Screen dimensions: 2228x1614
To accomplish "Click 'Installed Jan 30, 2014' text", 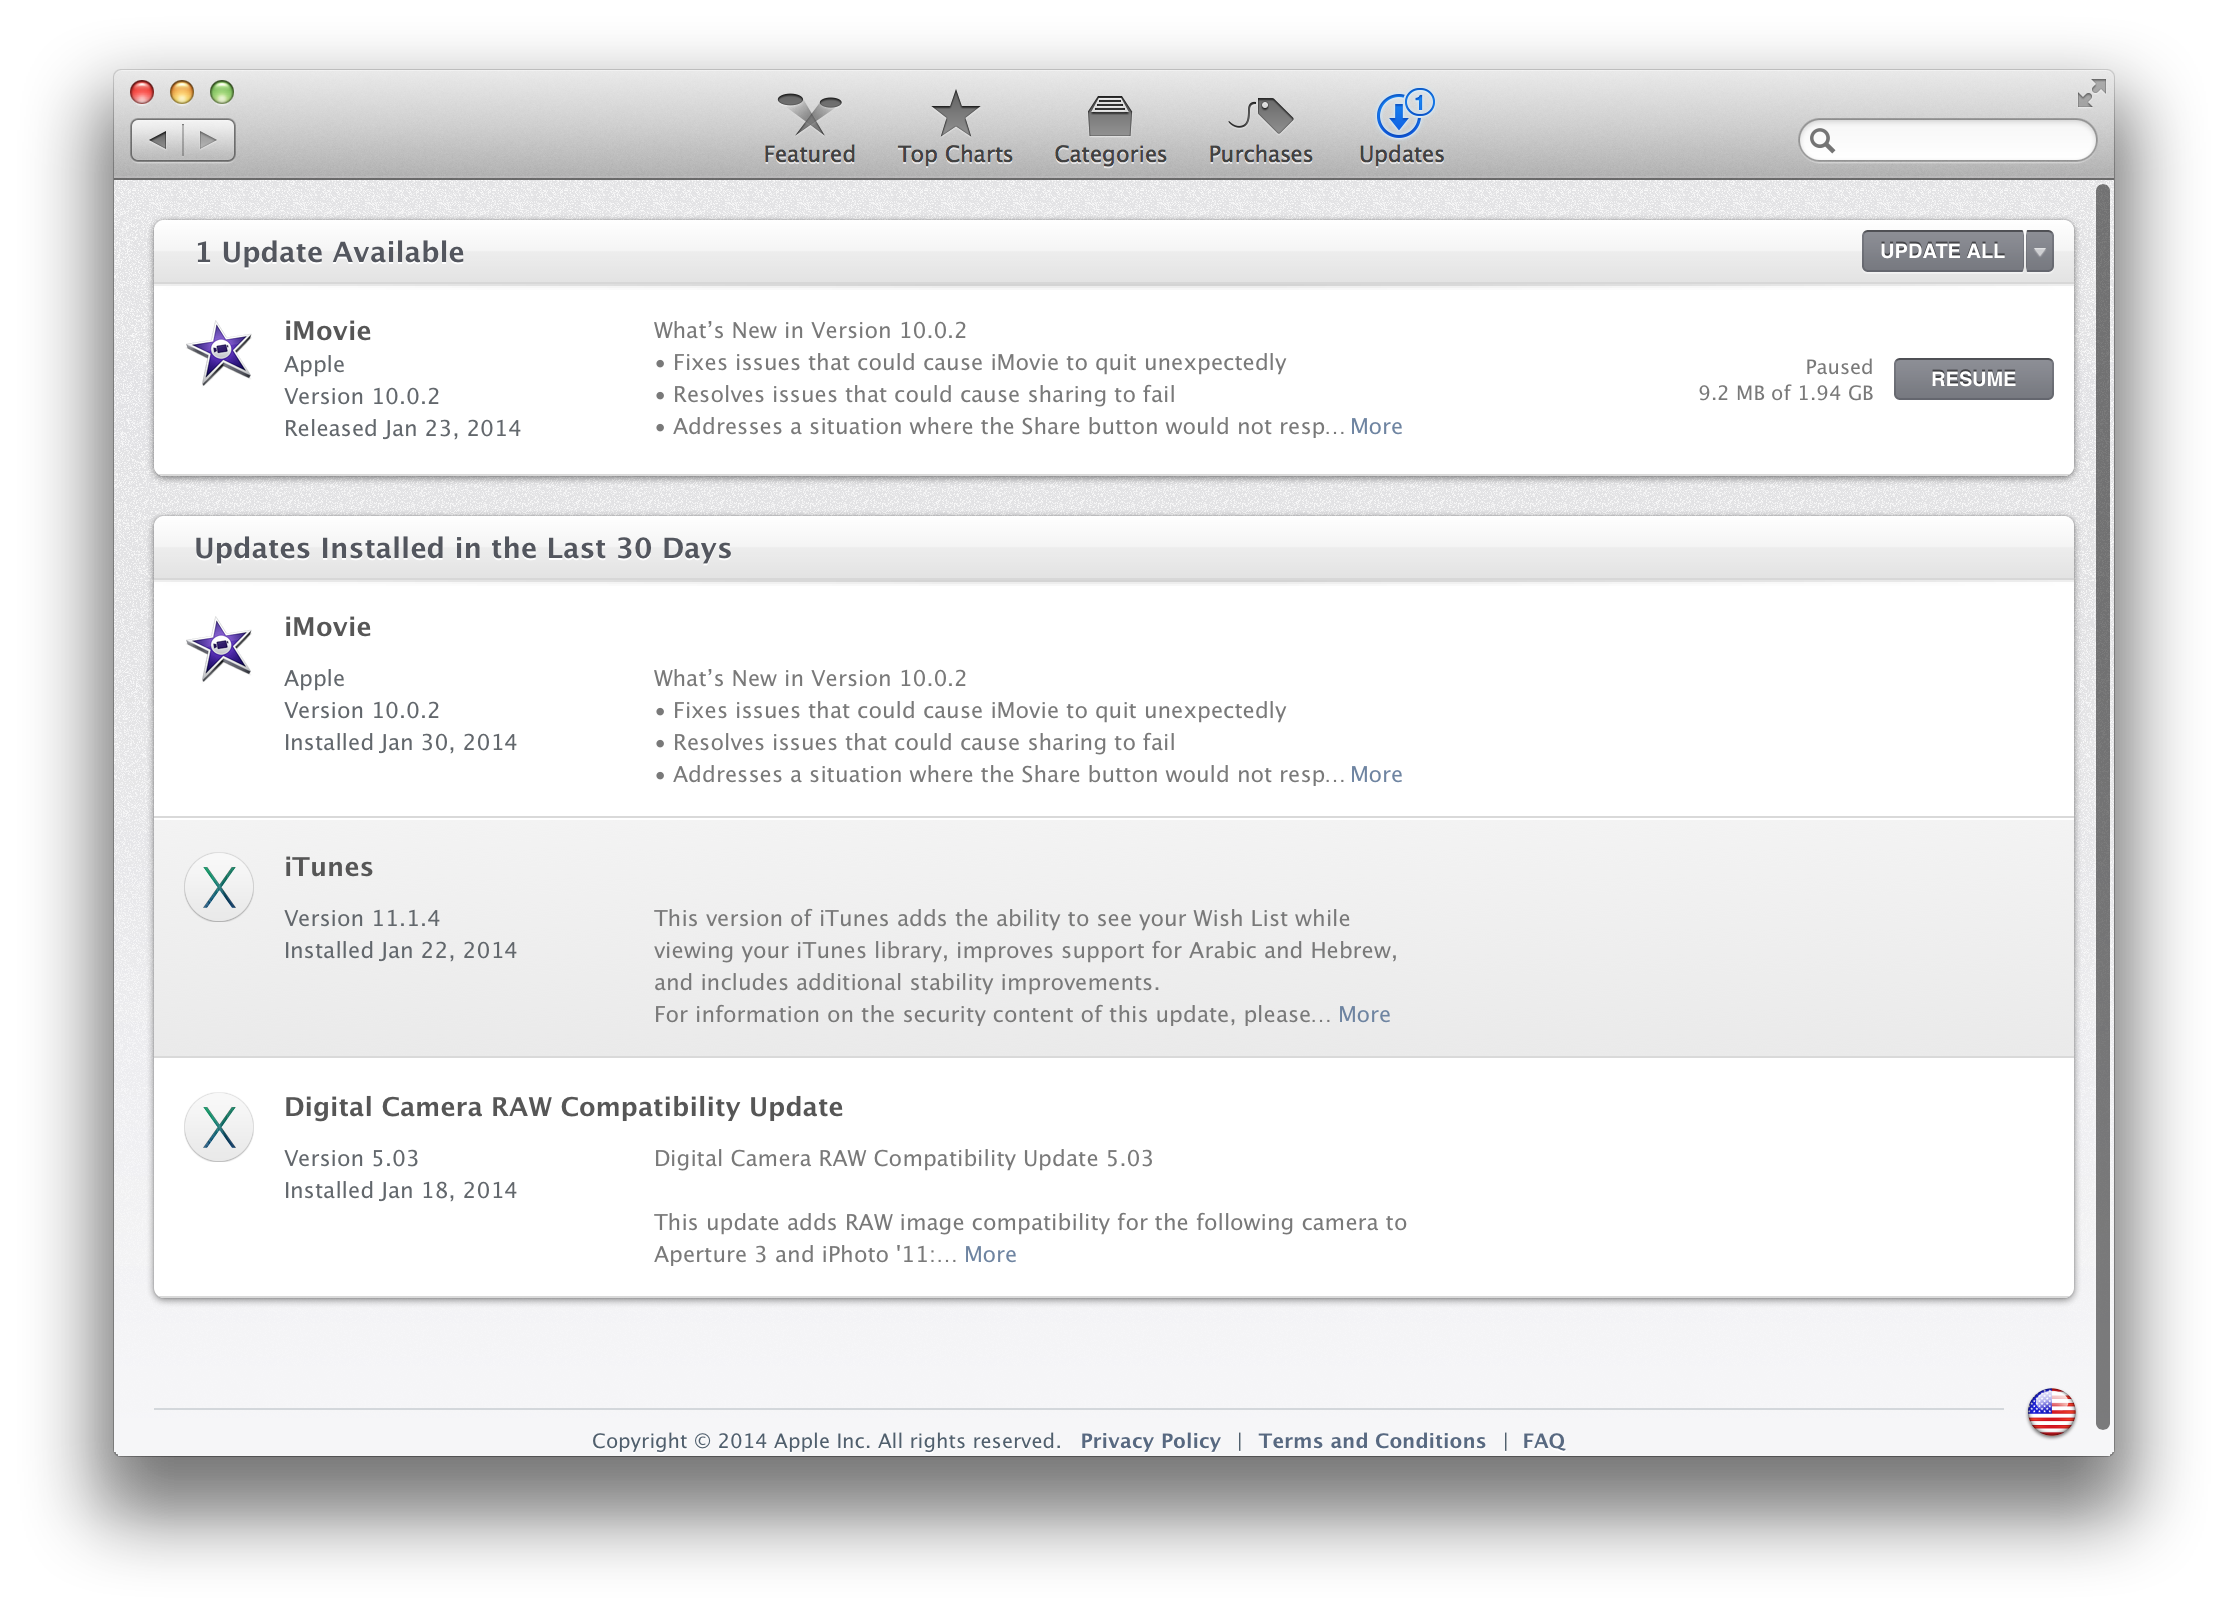I will pos(400,742).
